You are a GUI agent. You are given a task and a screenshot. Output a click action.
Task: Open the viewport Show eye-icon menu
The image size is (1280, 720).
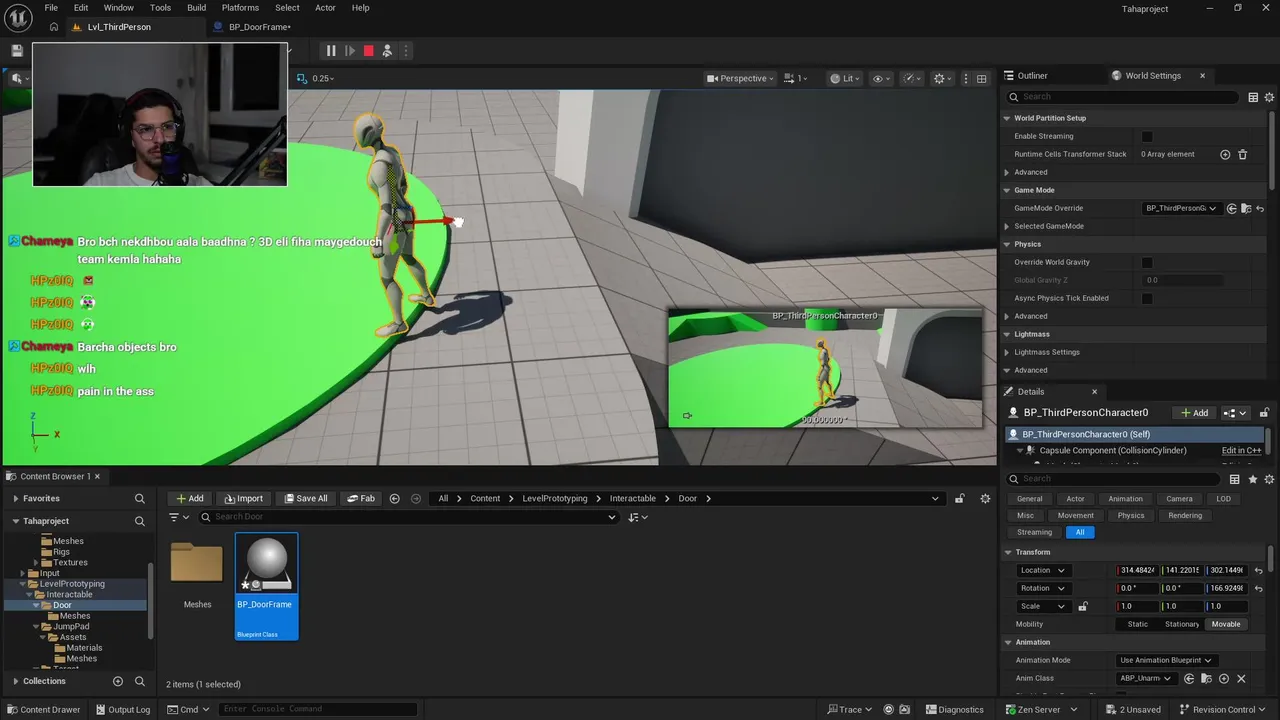point(881,78)
